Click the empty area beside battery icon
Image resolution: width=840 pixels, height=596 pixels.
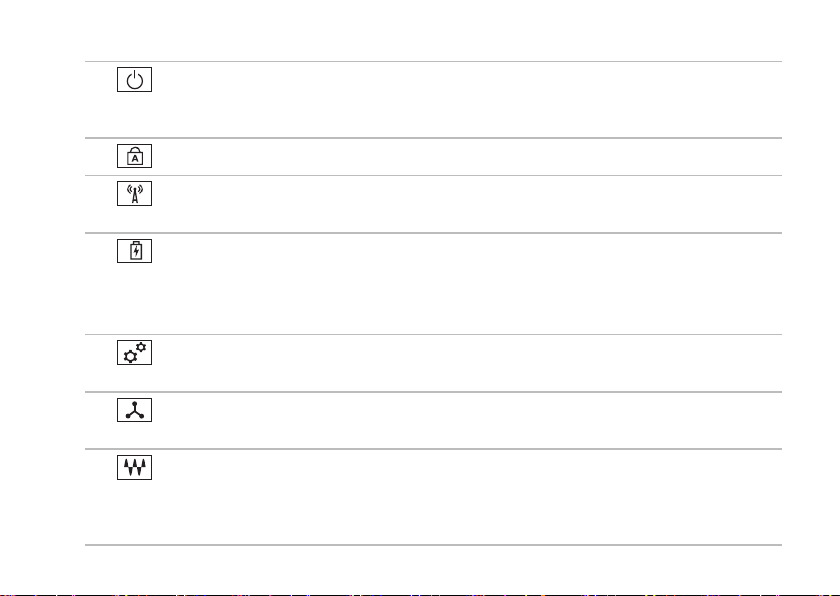466,284
